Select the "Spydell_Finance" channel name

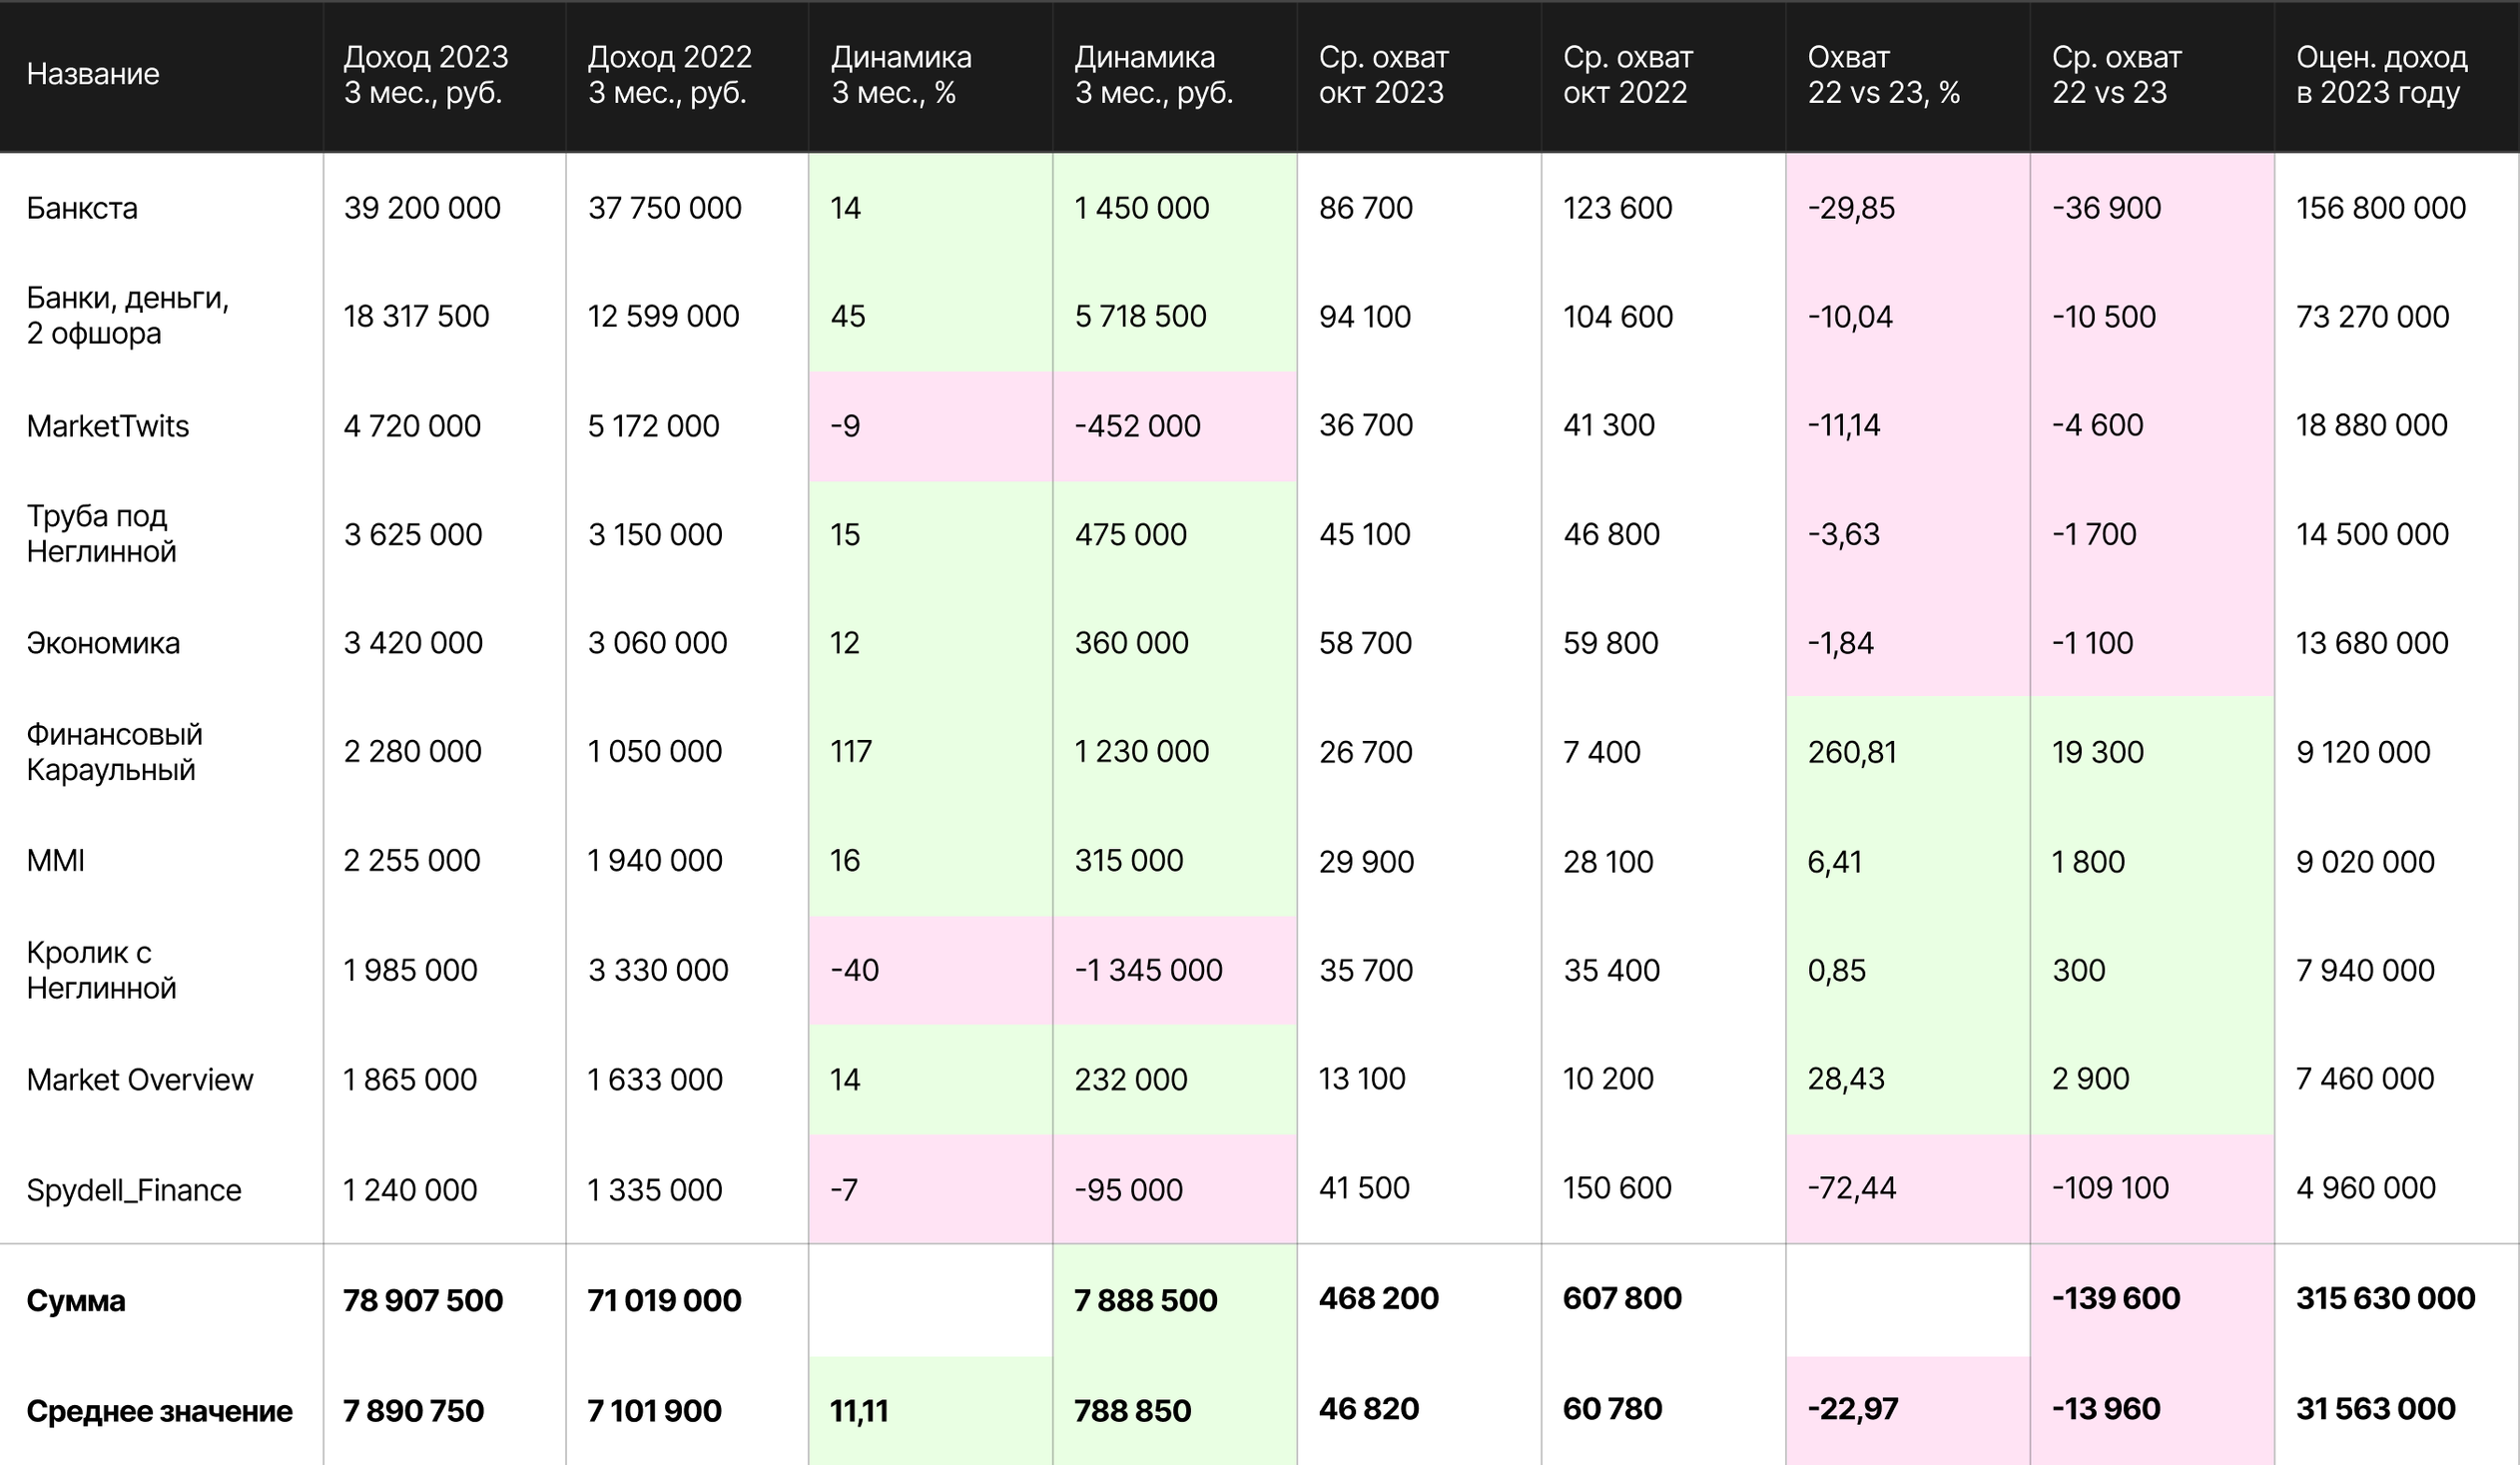point(134,1190)
